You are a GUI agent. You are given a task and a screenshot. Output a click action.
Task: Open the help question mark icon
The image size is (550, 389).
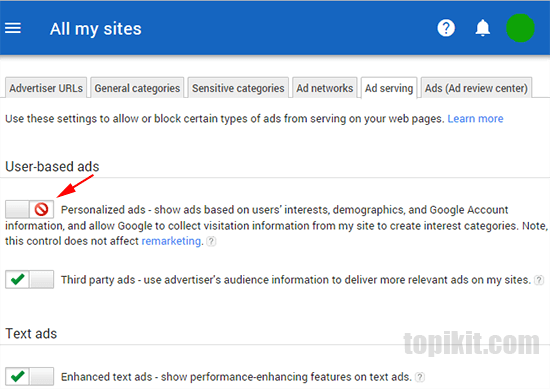[x=446, y=28]
